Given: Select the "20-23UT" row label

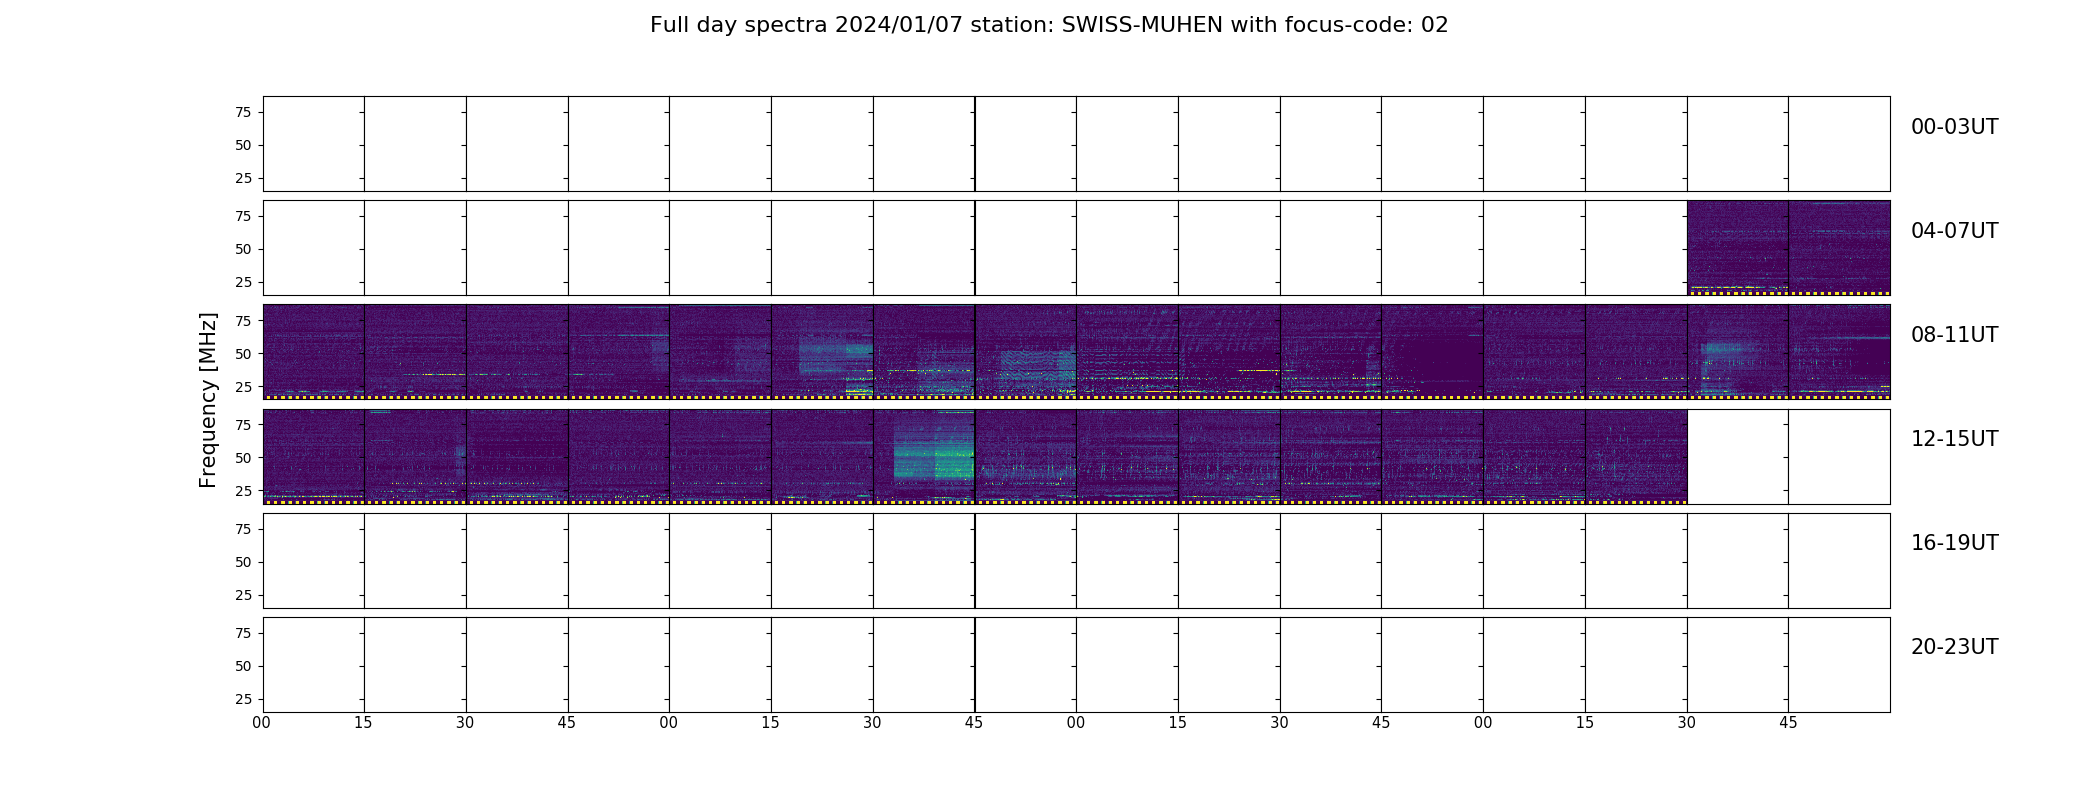Looking at the screenshot, I should [x=1954, y=647].
